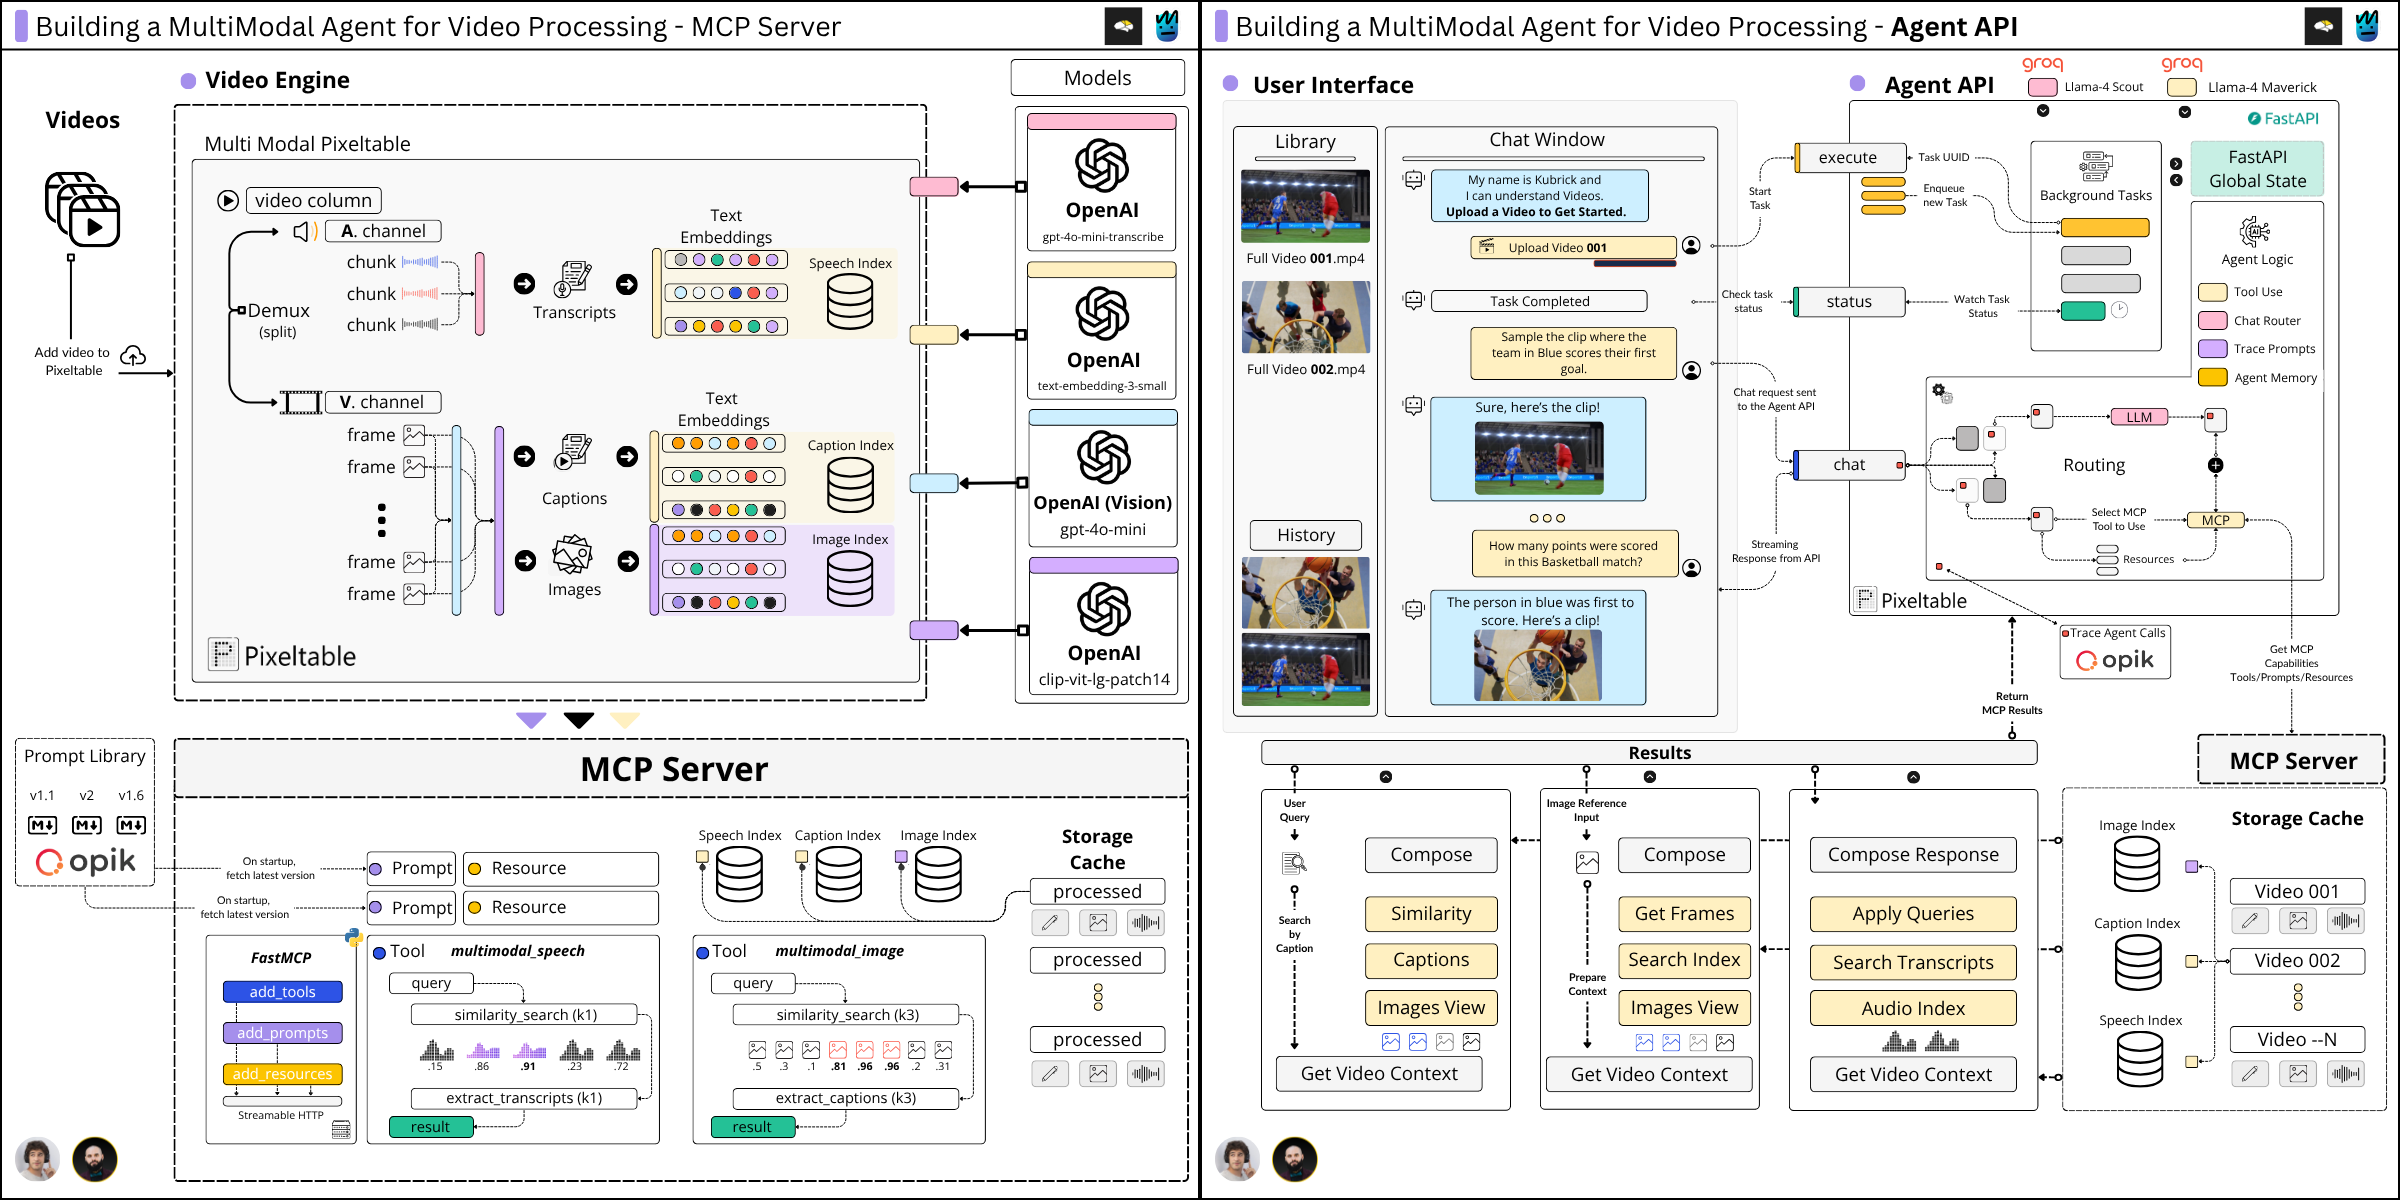Toggle Trace Agent Calls in Opik
This screenshot has height=1200, width=2400.
coord(2066,633)
